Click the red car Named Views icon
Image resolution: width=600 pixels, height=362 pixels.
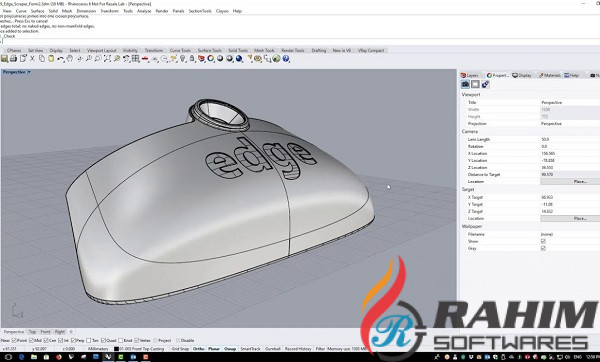145,59
